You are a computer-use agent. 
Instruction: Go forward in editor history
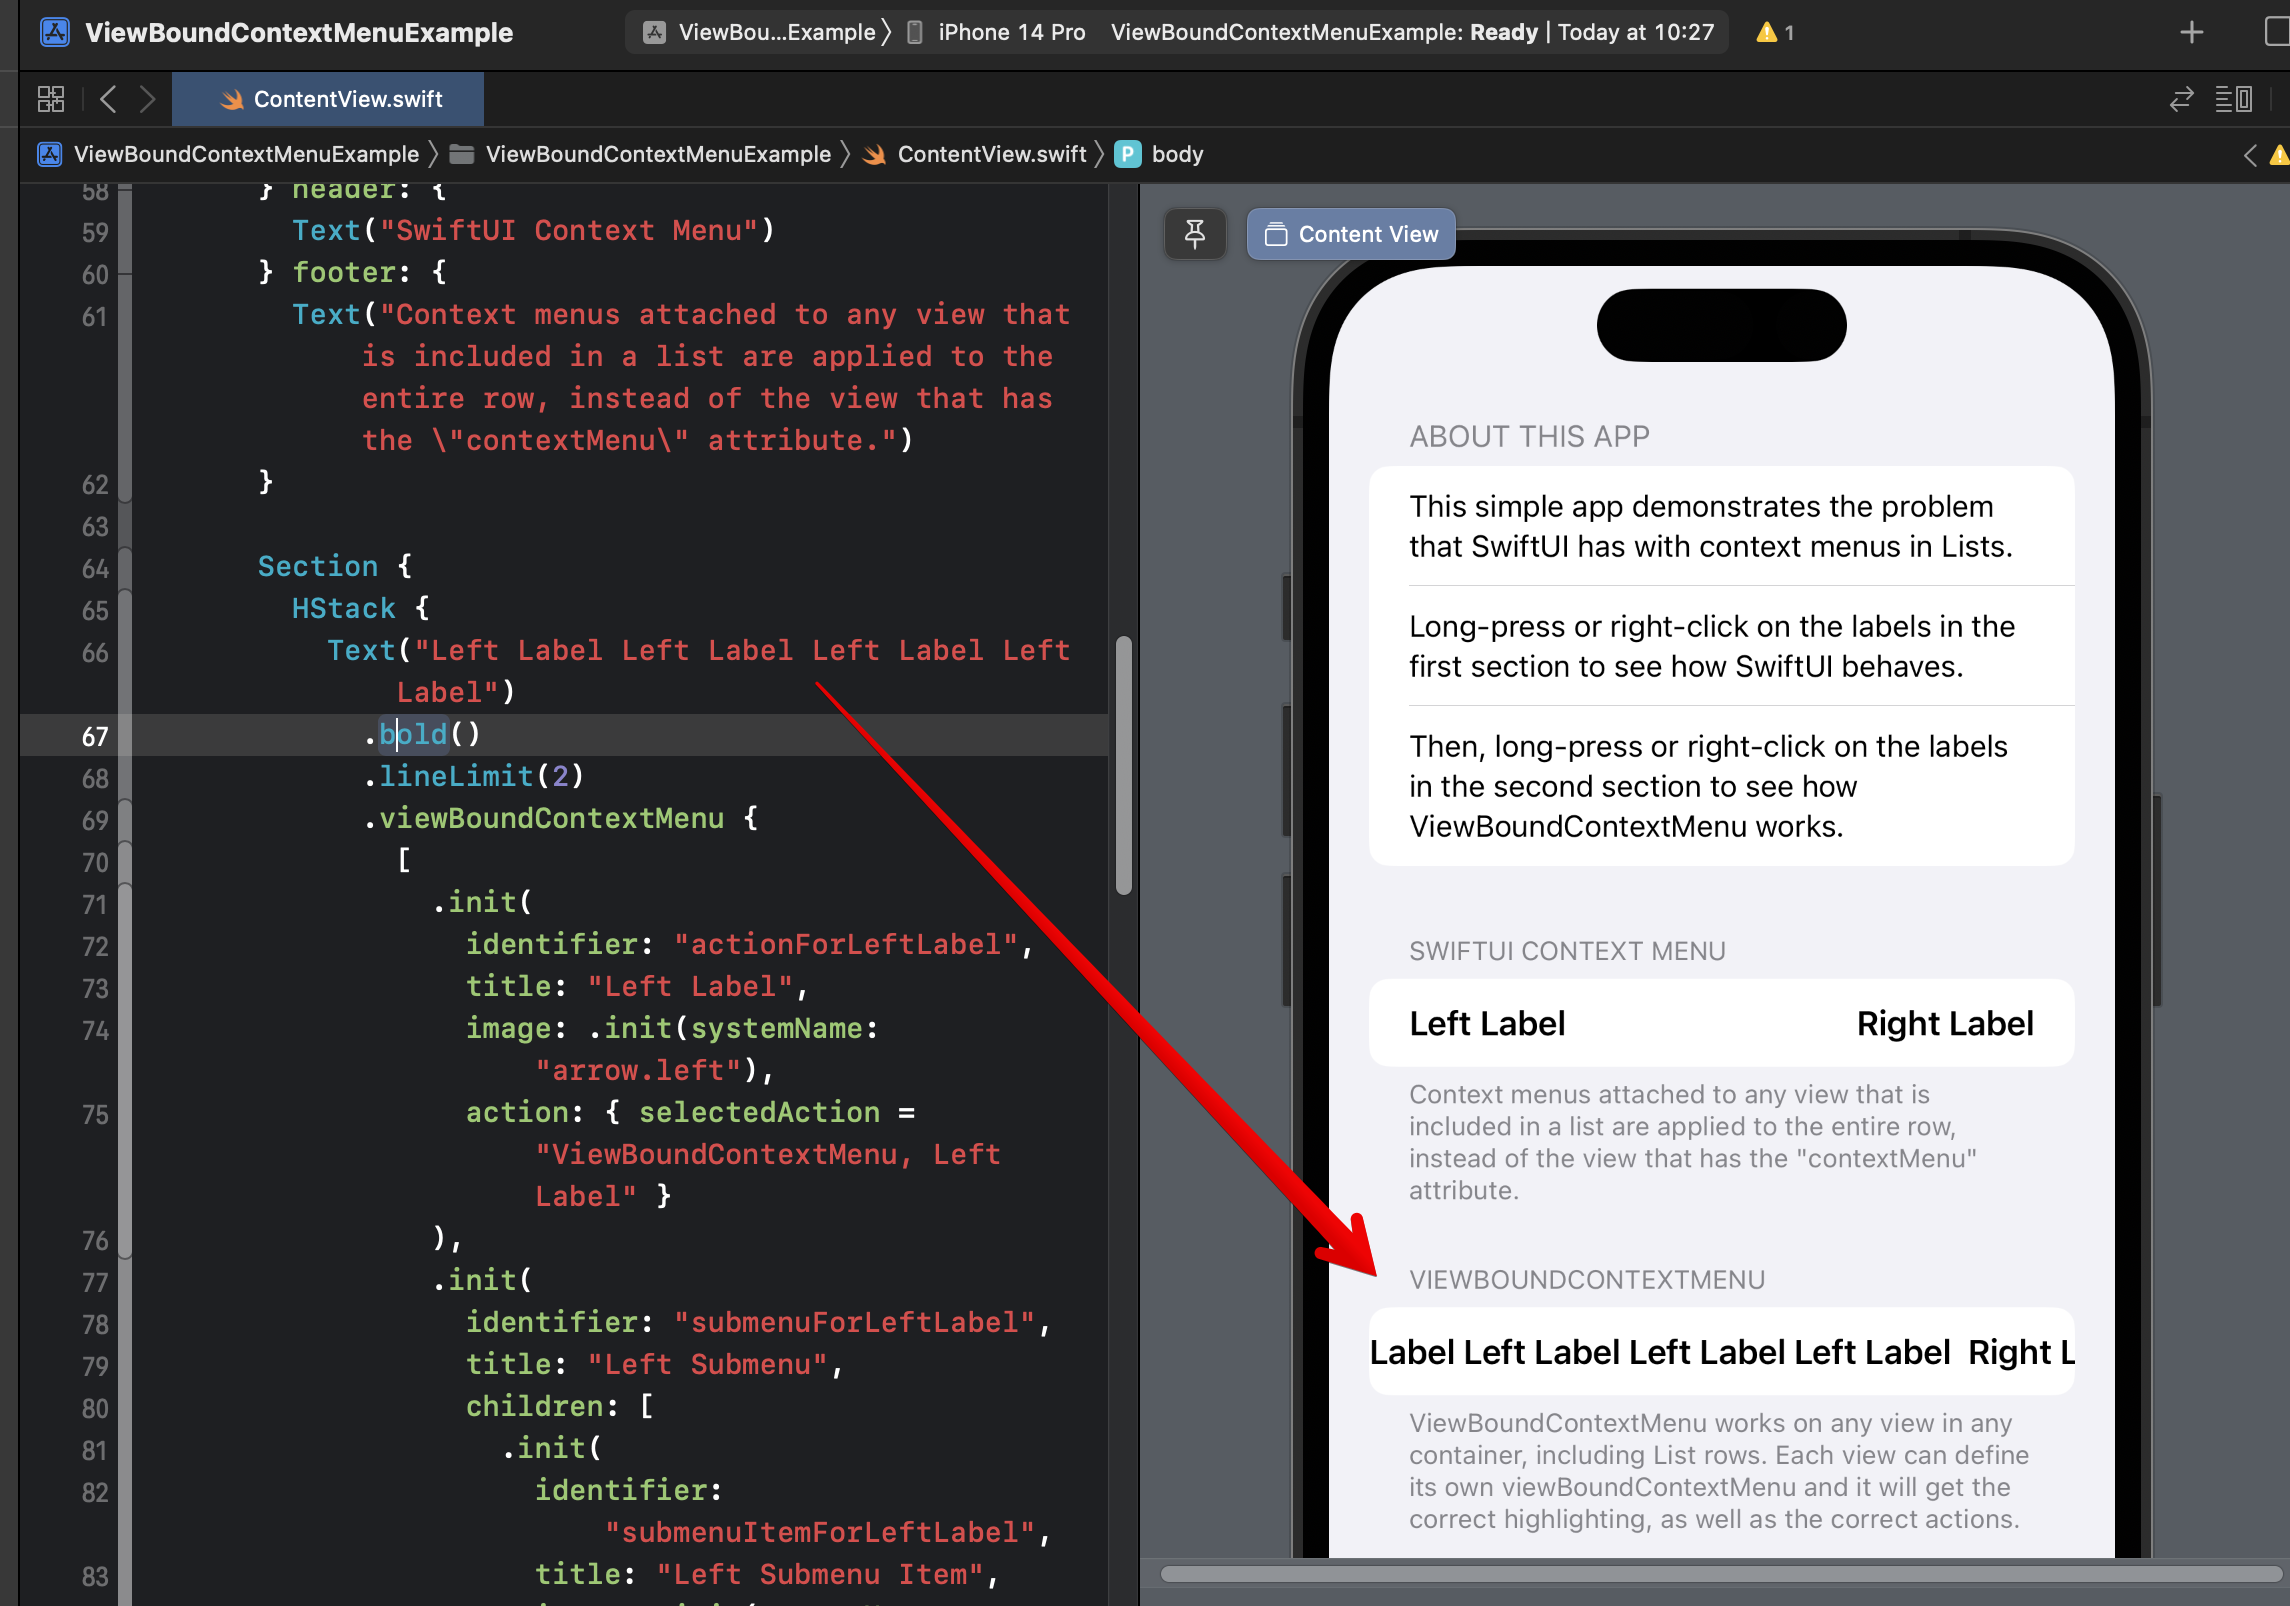[148, 99]
